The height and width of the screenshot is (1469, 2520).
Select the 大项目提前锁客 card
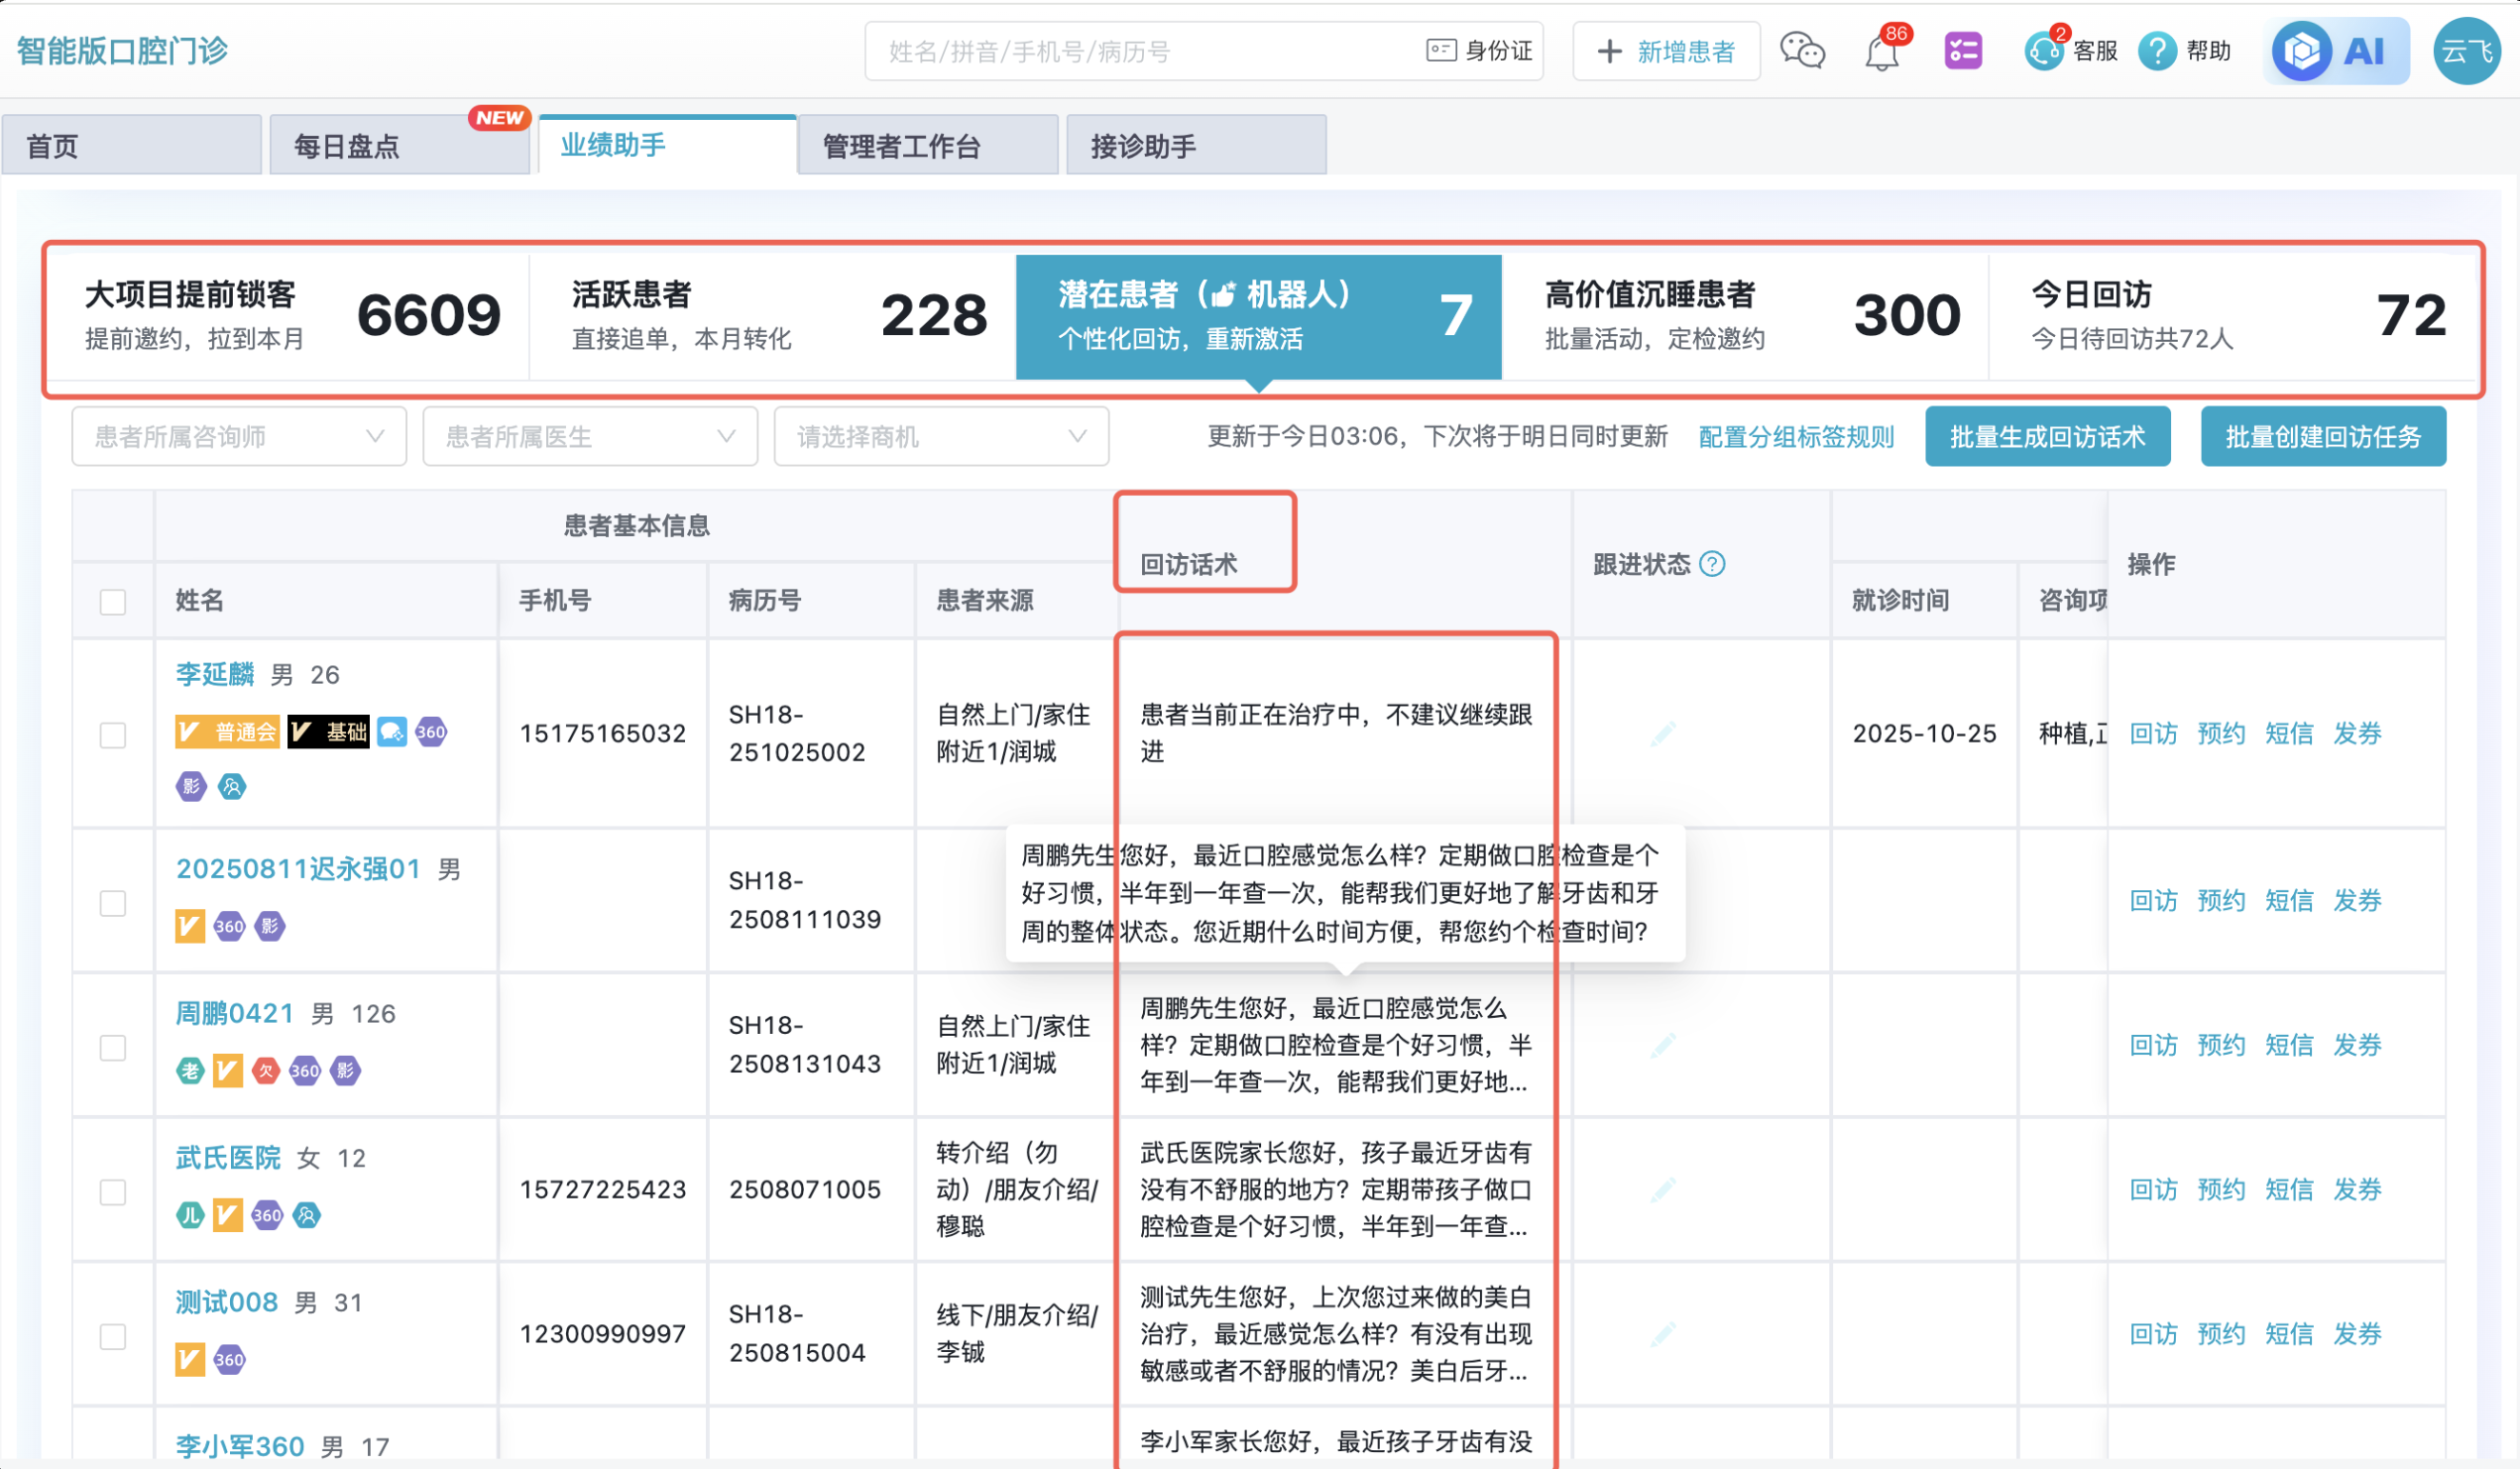(289, 316)
